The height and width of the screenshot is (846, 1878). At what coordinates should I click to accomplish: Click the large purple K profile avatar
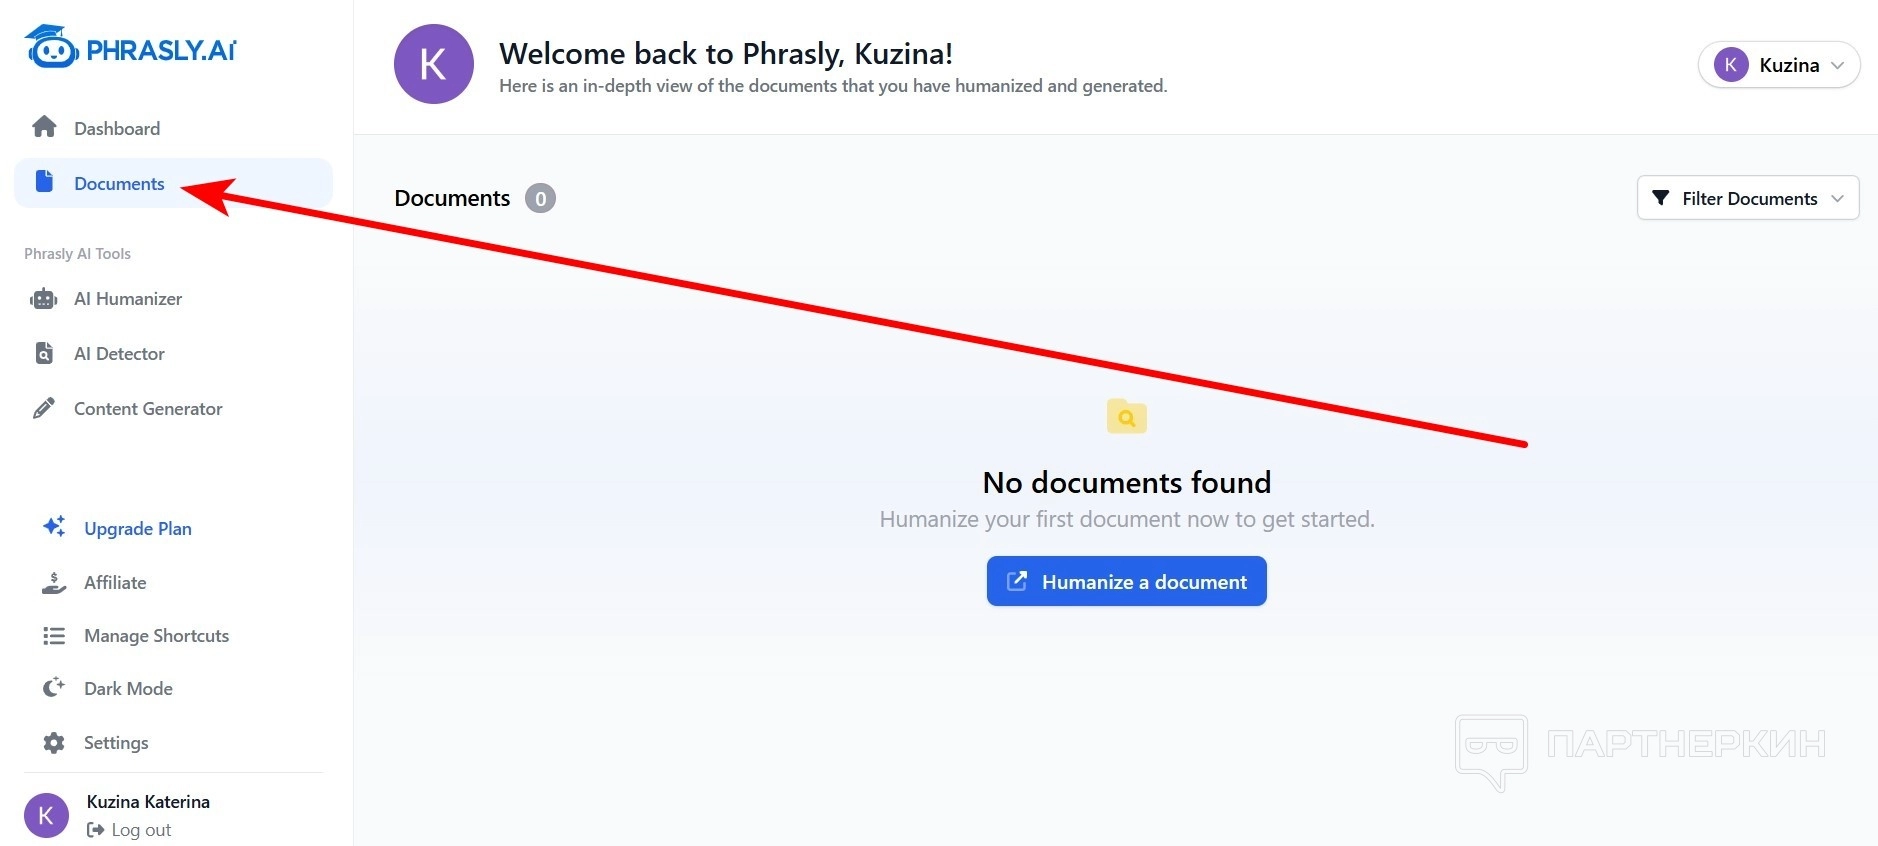tap(433, 64)
